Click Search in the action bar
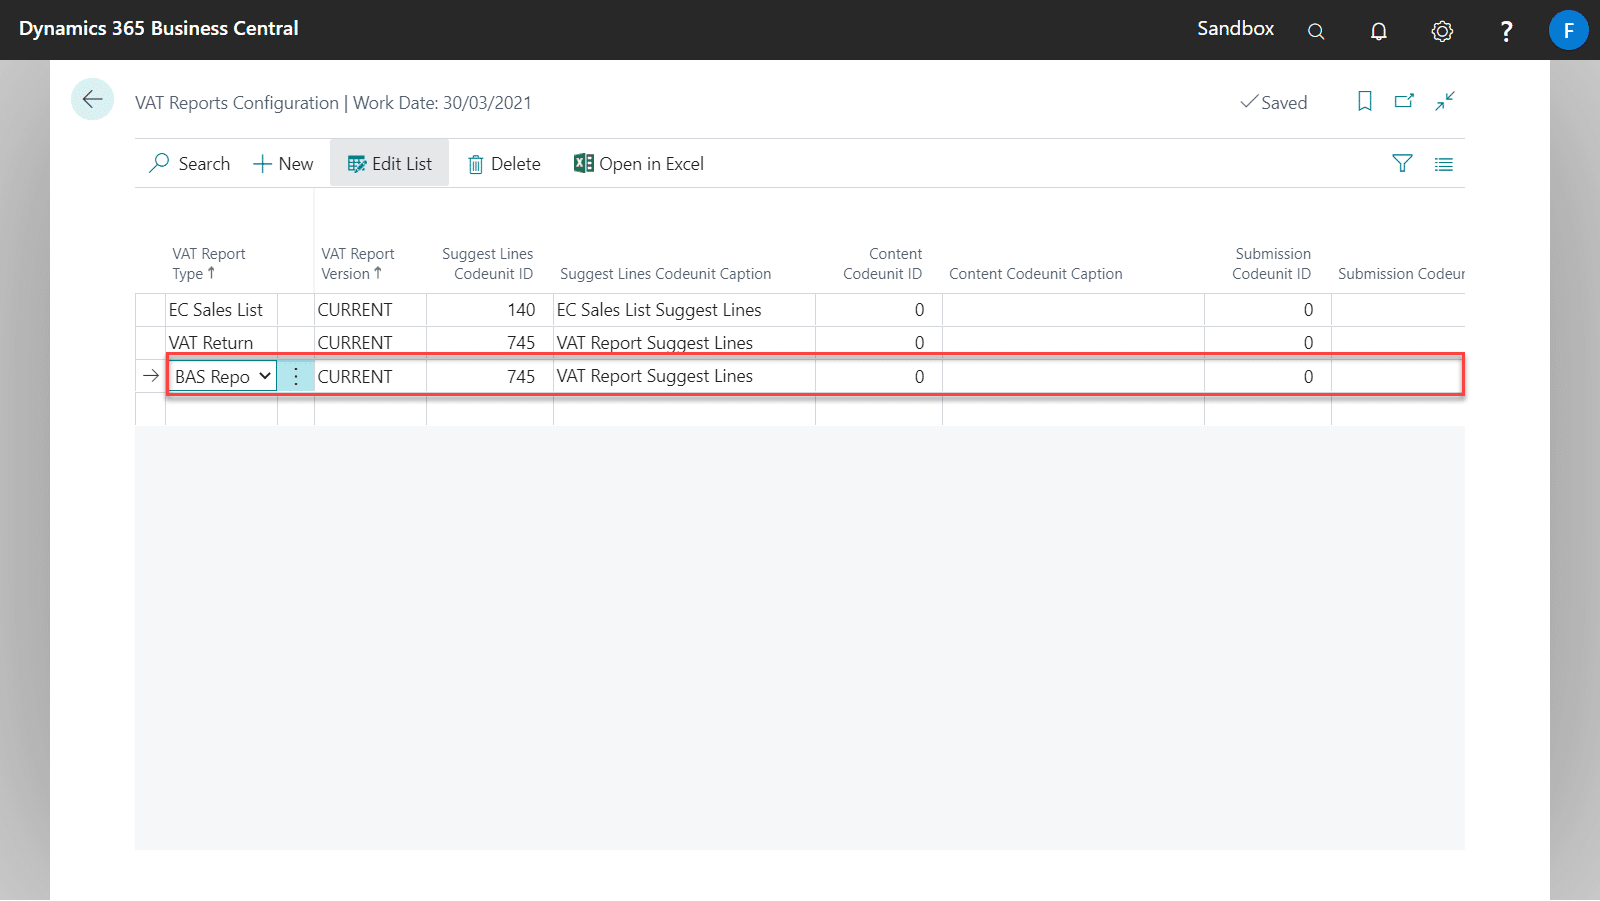The image size is (1600, 901). [190, 164]
